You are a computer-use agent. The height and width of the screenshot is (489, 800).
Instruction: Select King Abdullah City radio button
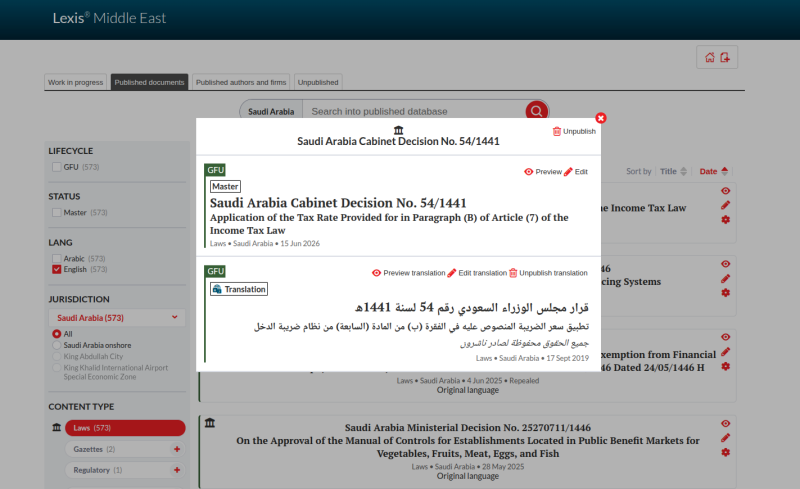click(x=57, y=356)
